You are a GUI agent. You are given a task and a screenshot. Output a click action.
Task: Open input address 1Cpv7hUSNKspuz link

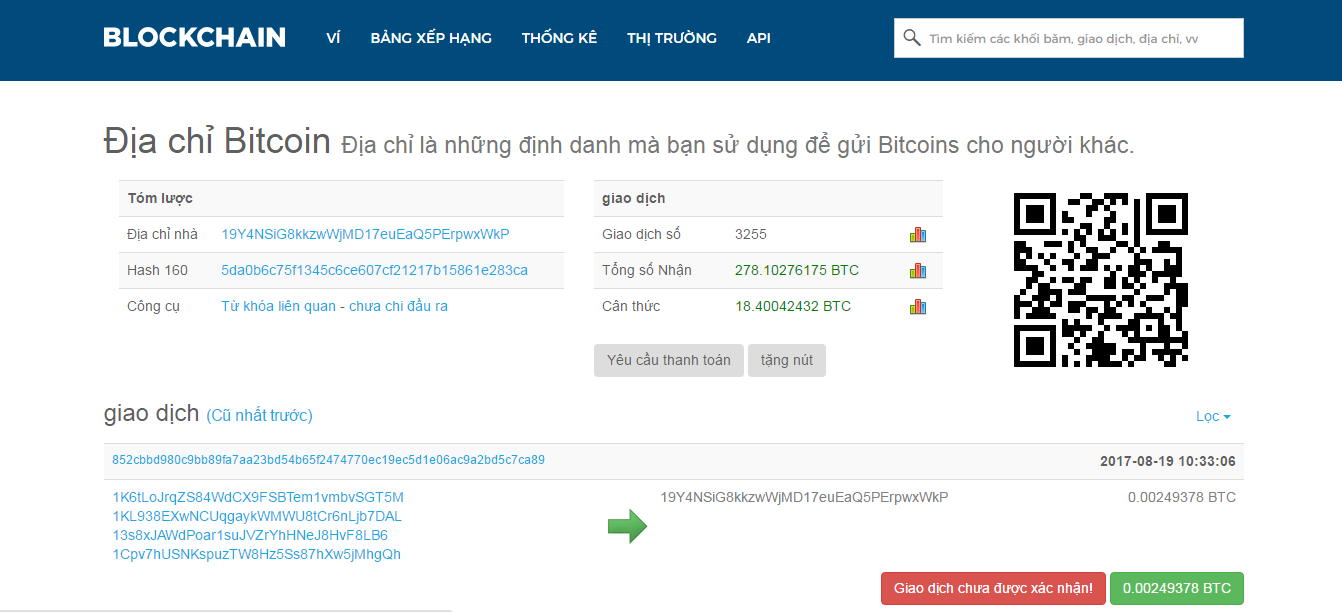(256, 554)
